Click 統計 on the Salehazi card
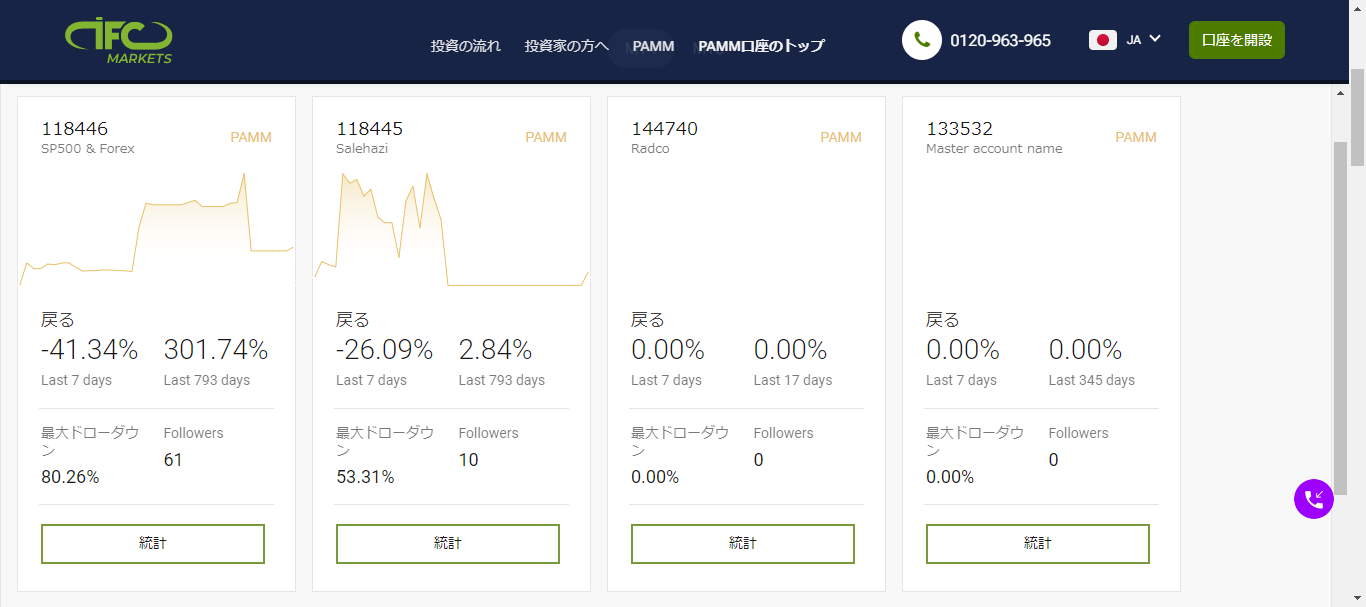 click(447, 543)
